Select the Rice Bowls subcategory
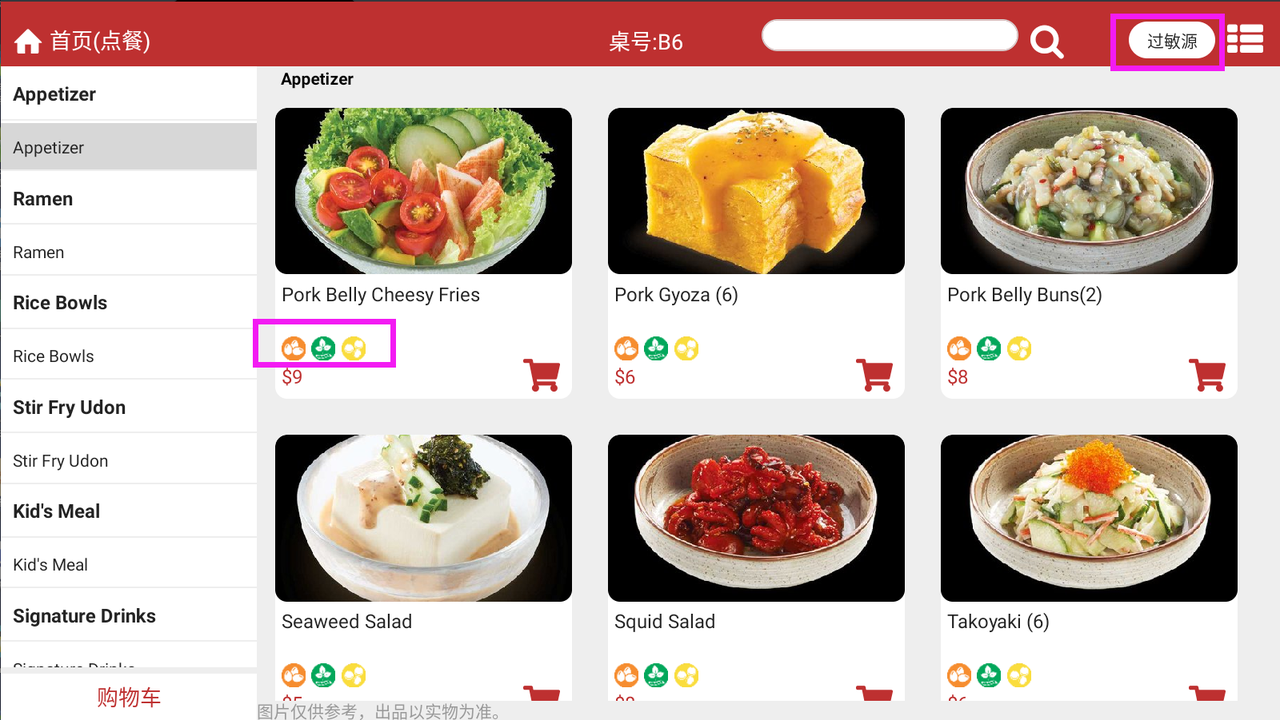Image resolution: width=1280 pixels, height=720 pixels. (129, 356)
